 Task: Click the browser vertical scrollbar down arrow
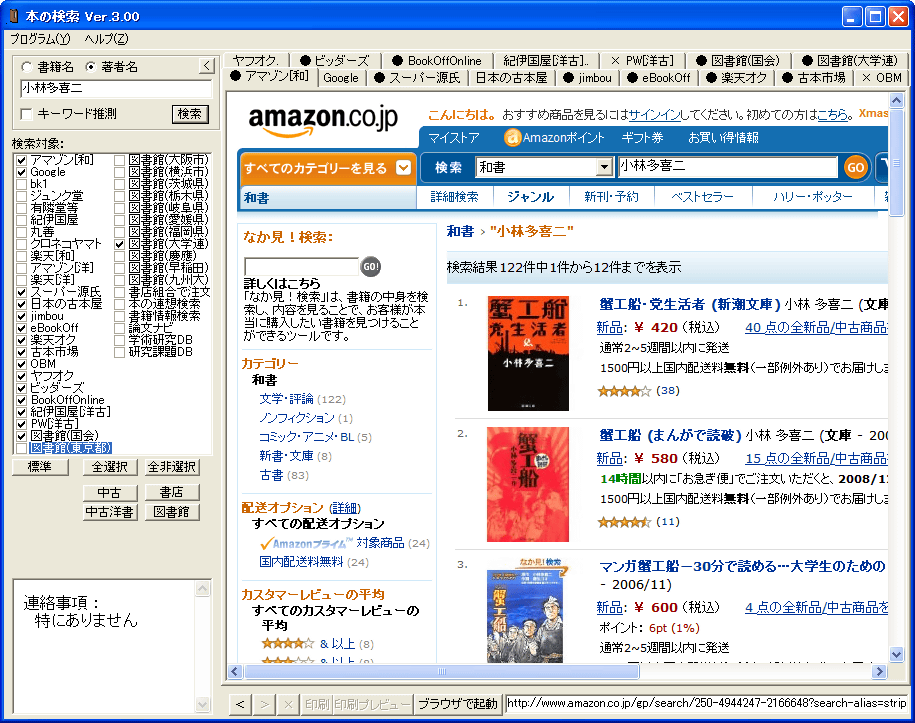pos(896,655)
